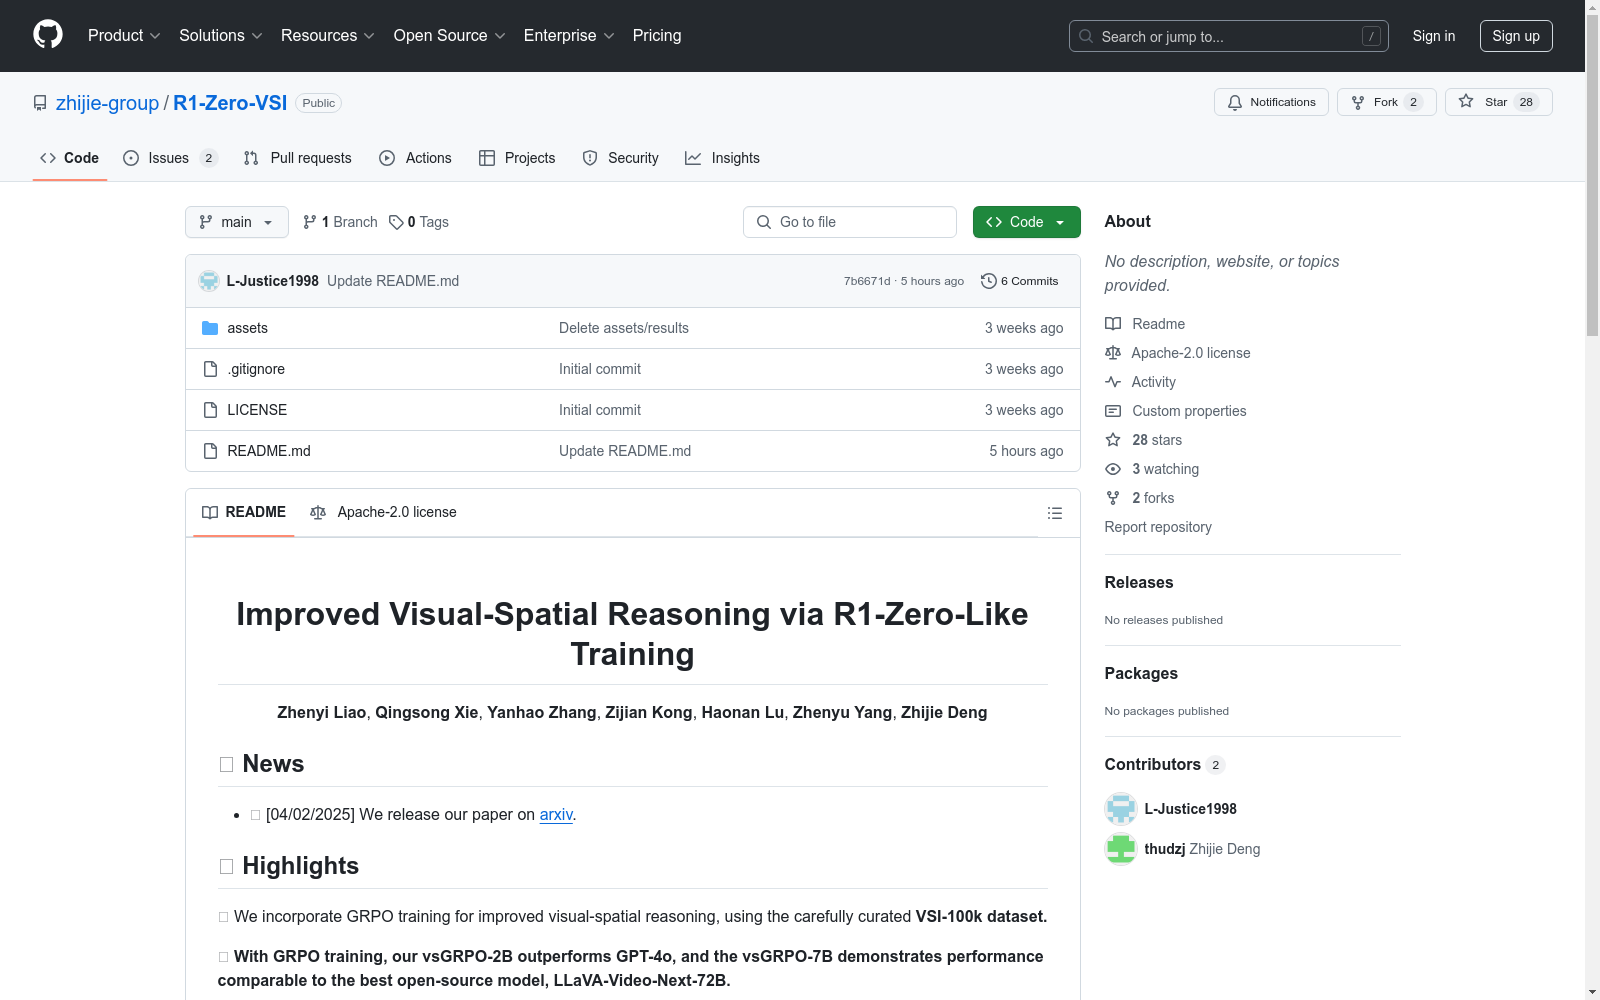Click the branch icon beside 1 Branch
1600x1000 pixels.
310,222
